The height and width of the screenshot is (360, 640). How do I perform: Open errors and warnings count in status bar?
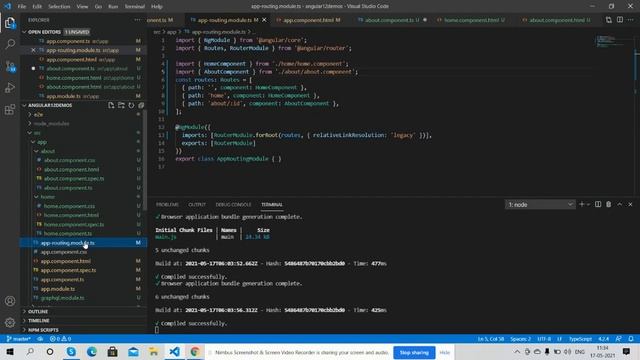(60, 339)
